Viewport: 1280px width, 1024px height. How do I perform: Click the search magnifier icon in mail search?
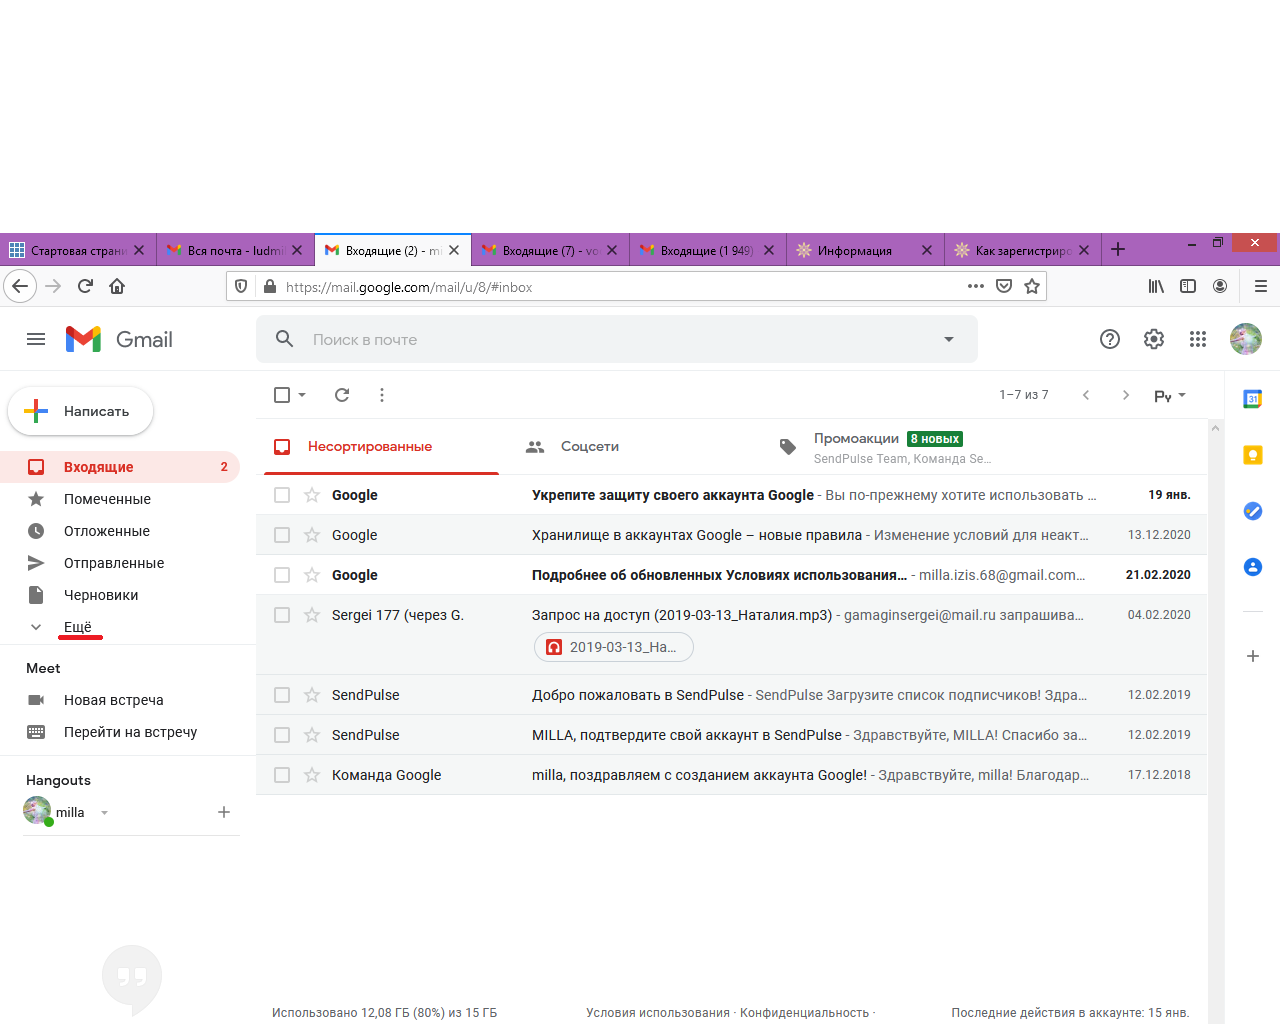pyautogui.click(x=285, y=339)
